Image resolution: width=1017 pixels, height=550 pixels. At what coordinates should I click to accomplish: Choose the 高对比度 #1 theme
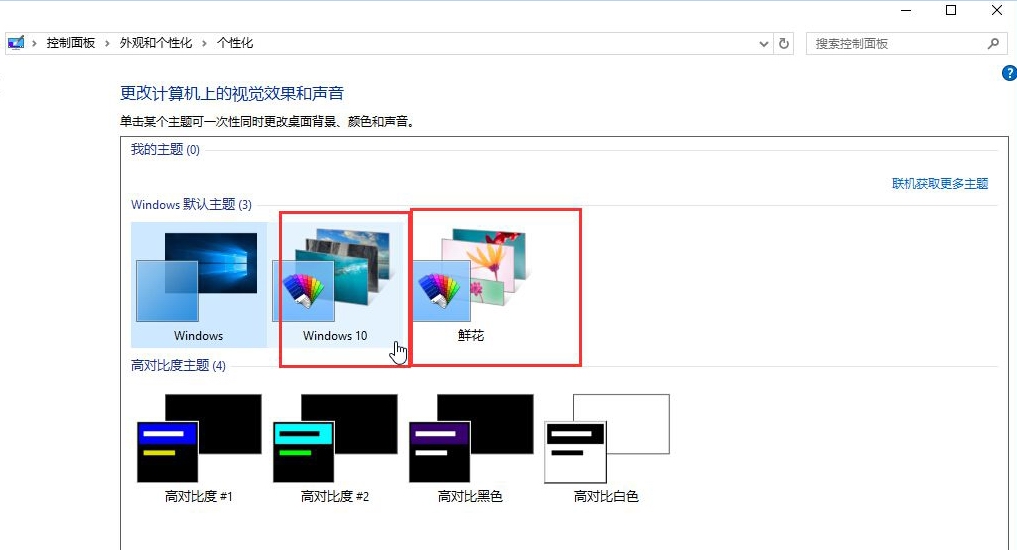point(198,449)
